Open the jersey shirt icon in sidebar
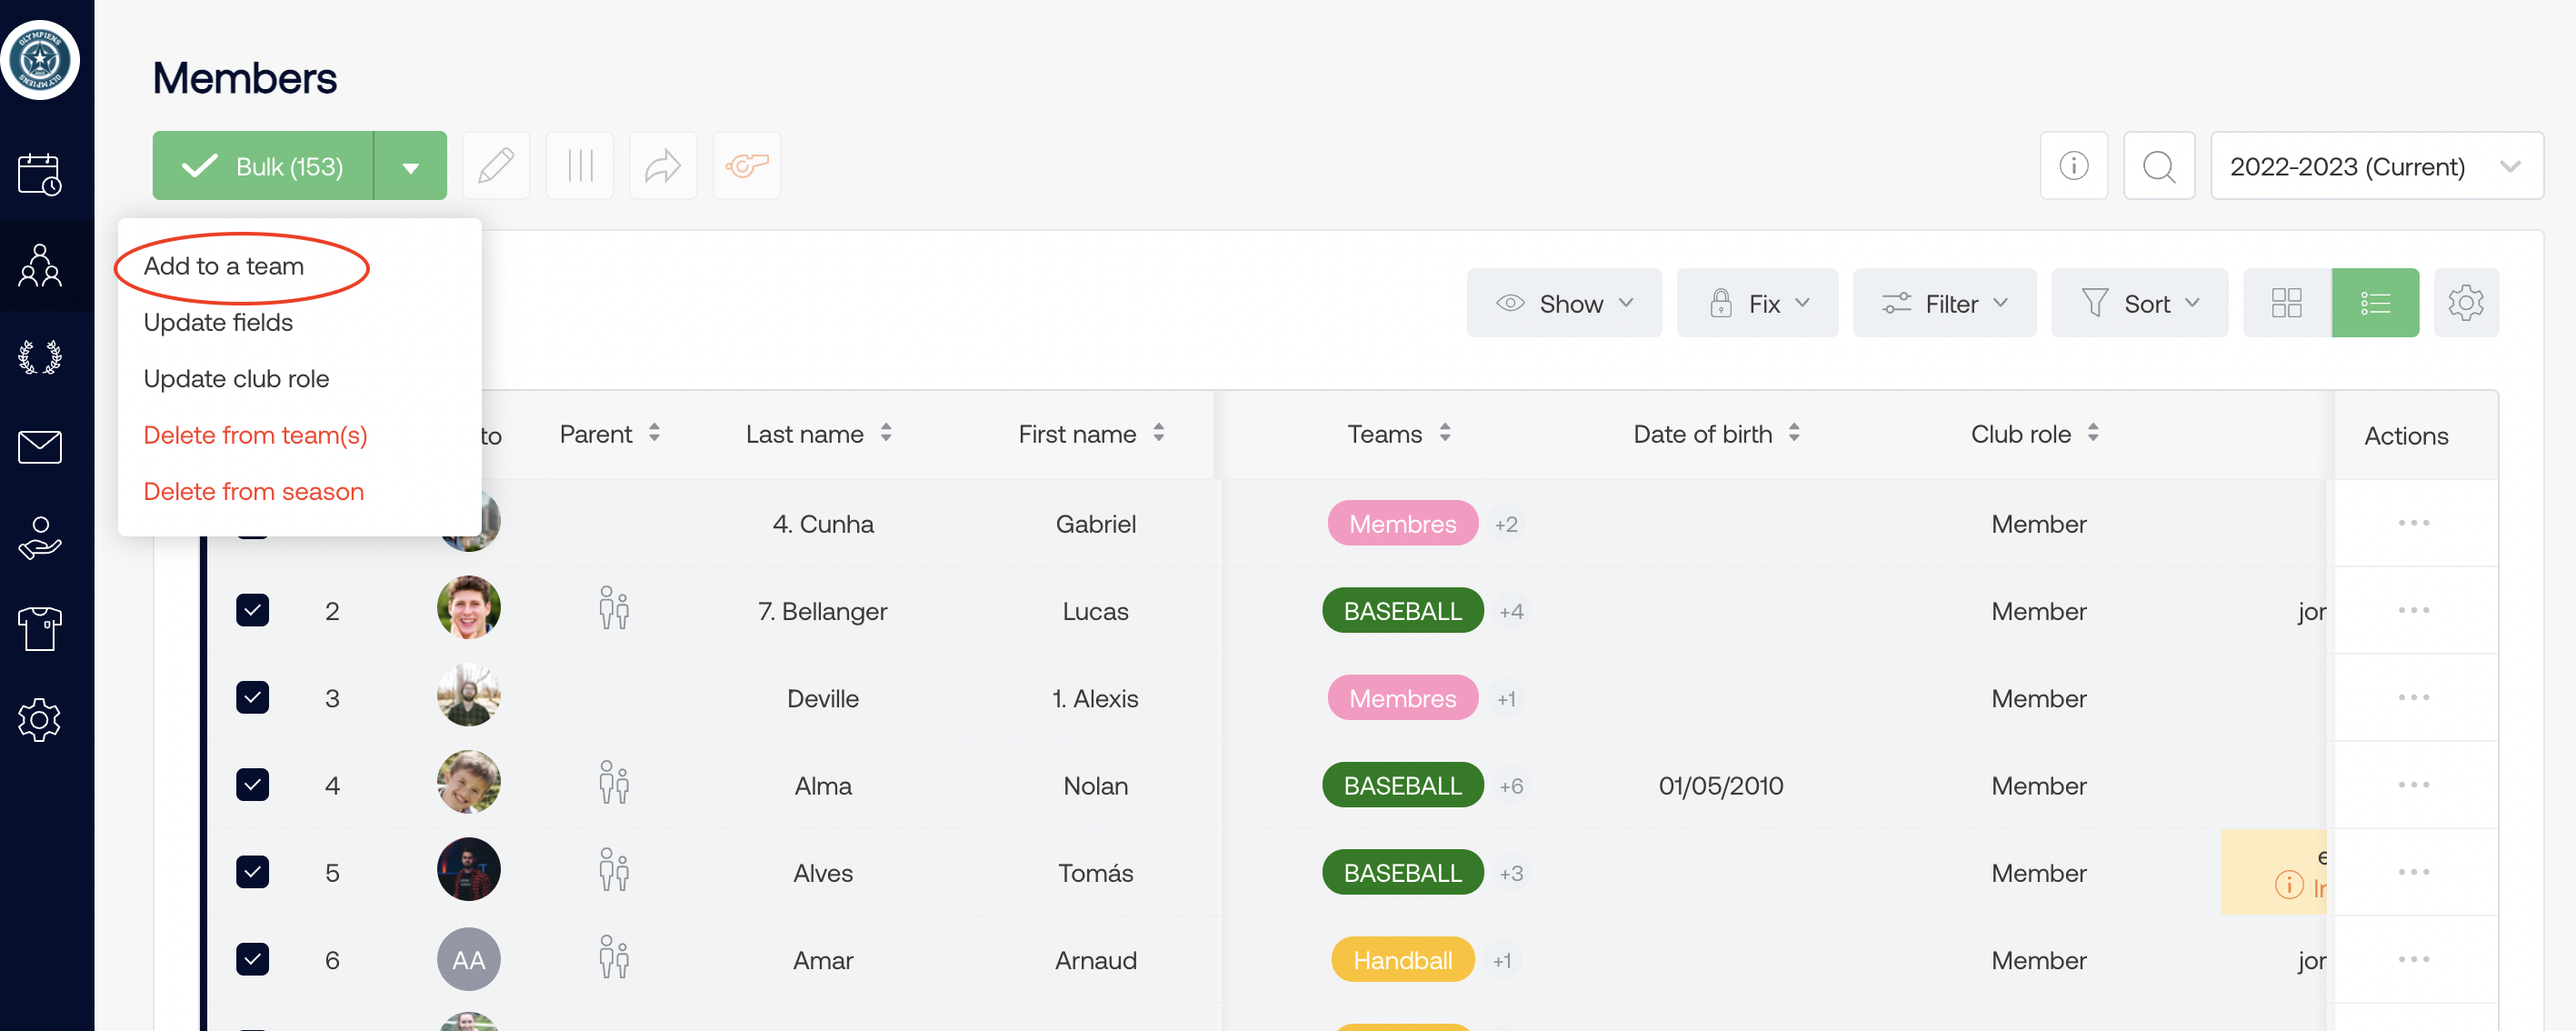Viewport: 2576px width, 1031px height. tap(40, 629)
